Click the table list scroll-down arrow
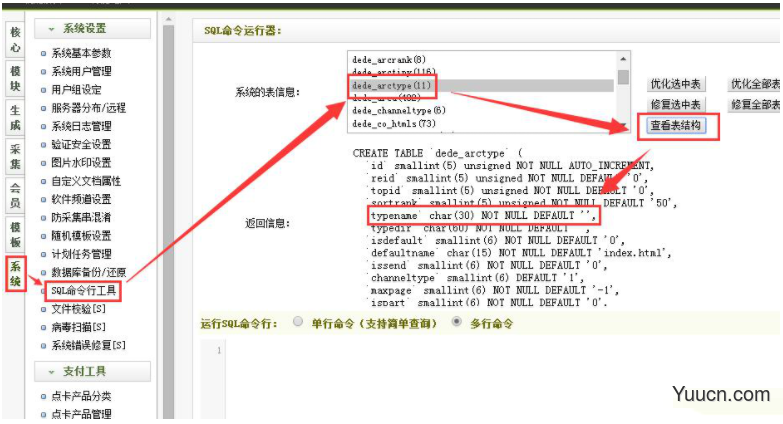Viewport: 783px width, 424px height. [x=623, y=125]
